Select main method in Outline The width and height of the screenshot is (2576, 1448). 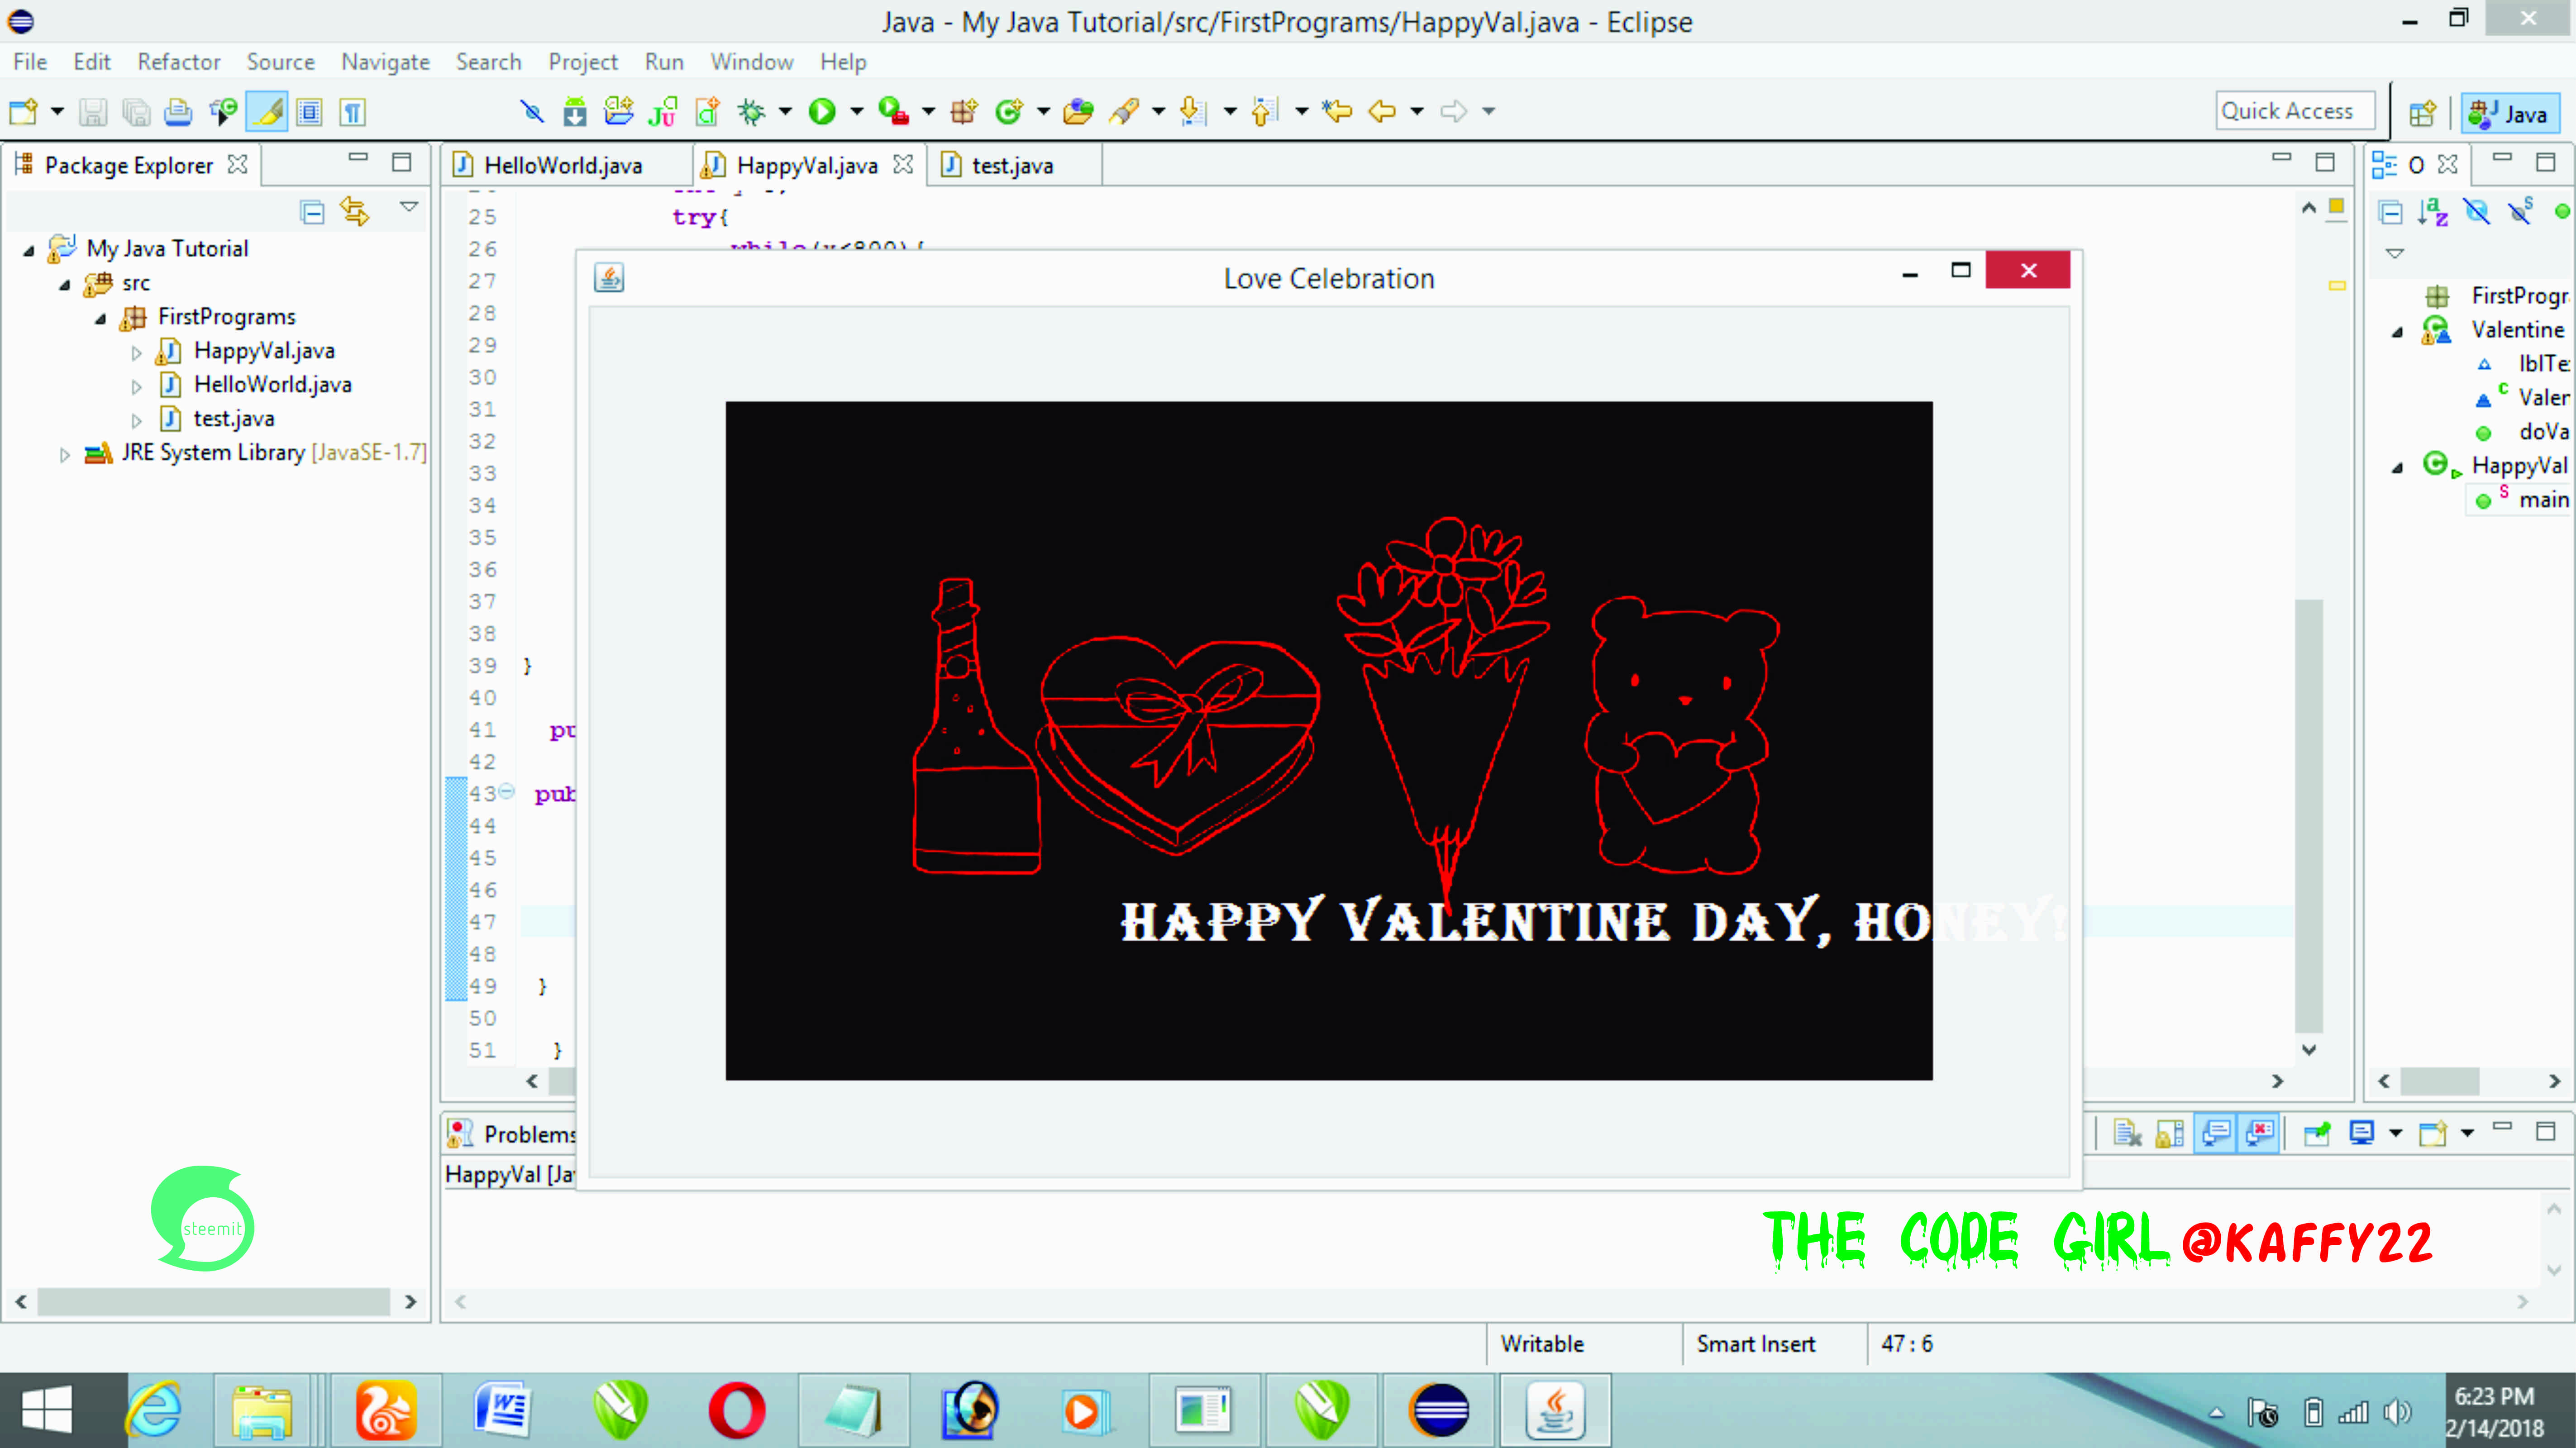[x=2543, y=500]
